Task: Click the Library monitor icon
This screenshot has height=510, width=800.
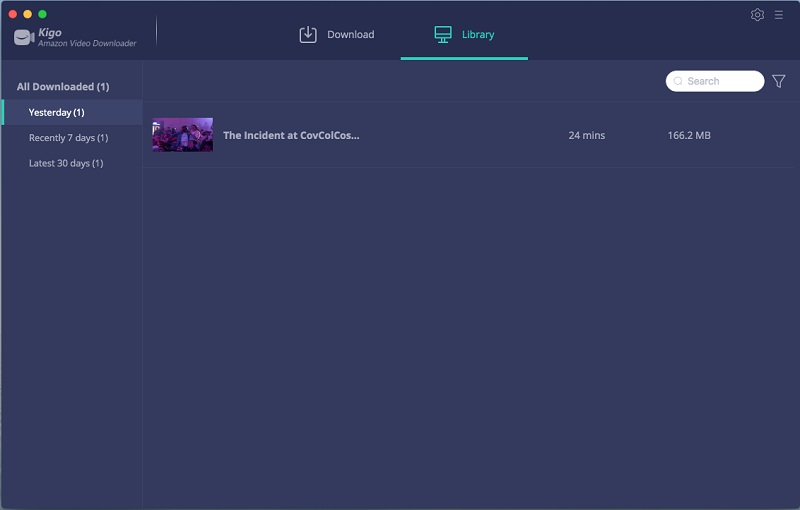Action: coord(443,35)
